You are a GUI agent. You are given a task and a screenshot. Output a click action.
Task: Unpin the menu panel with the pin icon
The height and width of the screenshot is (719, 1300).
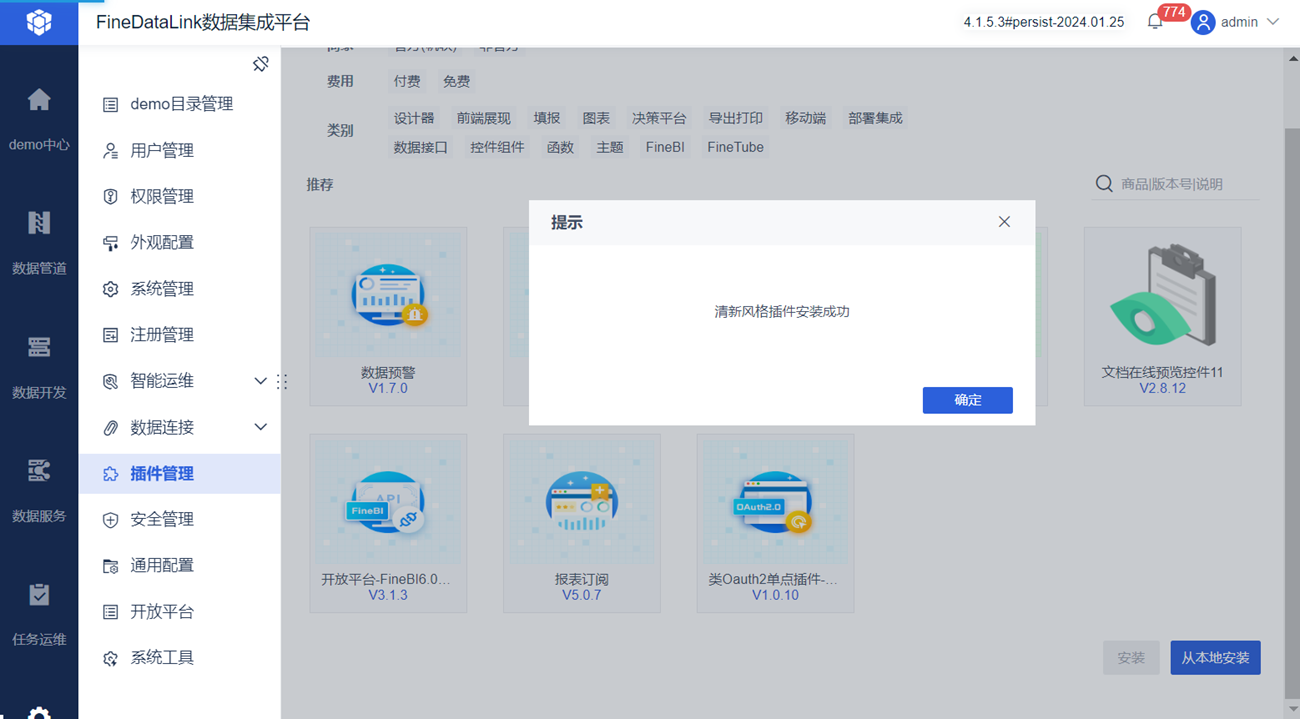261,64
